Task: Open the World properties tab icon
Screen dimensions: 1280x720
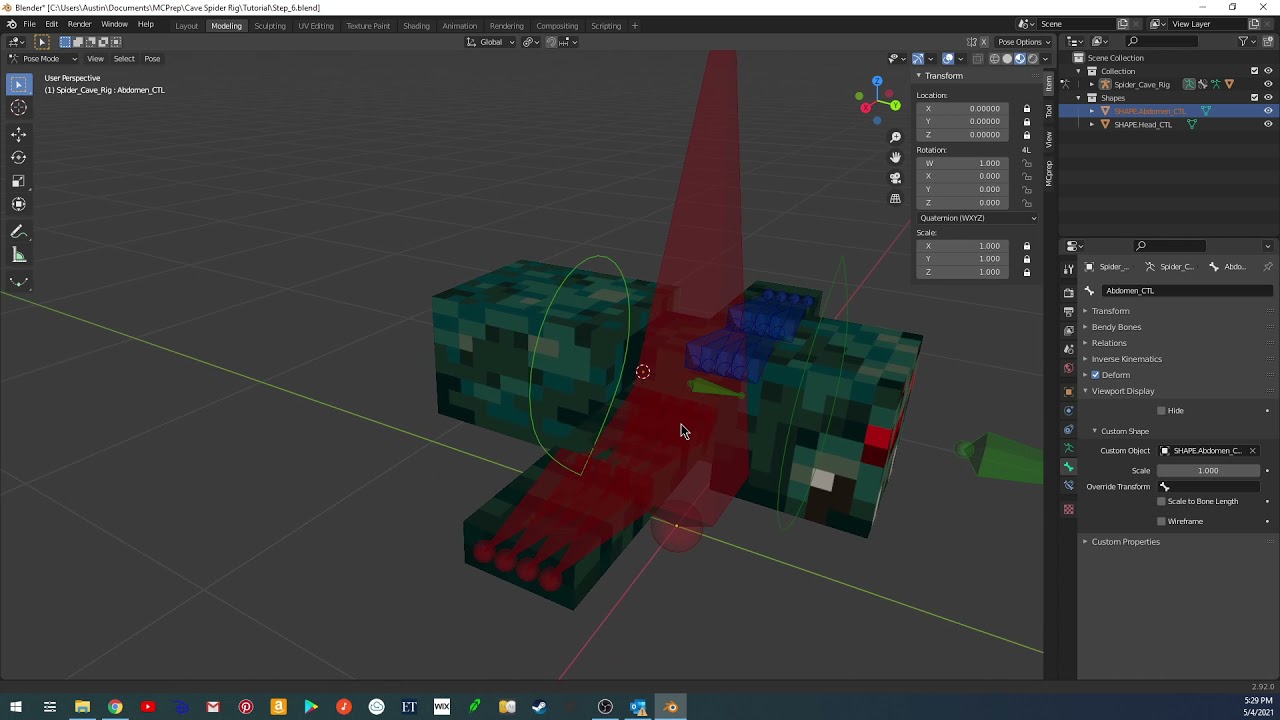Action: [1068, 368]
